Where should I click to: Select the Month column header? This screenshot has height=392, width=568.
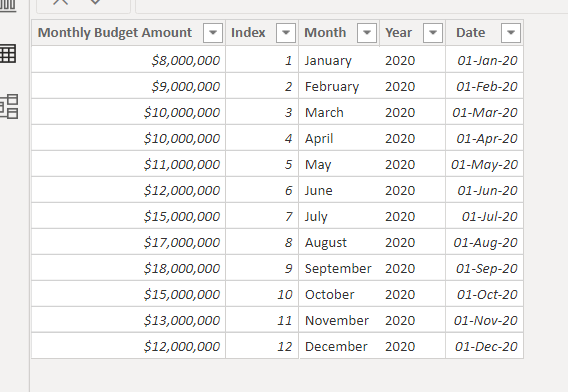click(x=339, y=33)
